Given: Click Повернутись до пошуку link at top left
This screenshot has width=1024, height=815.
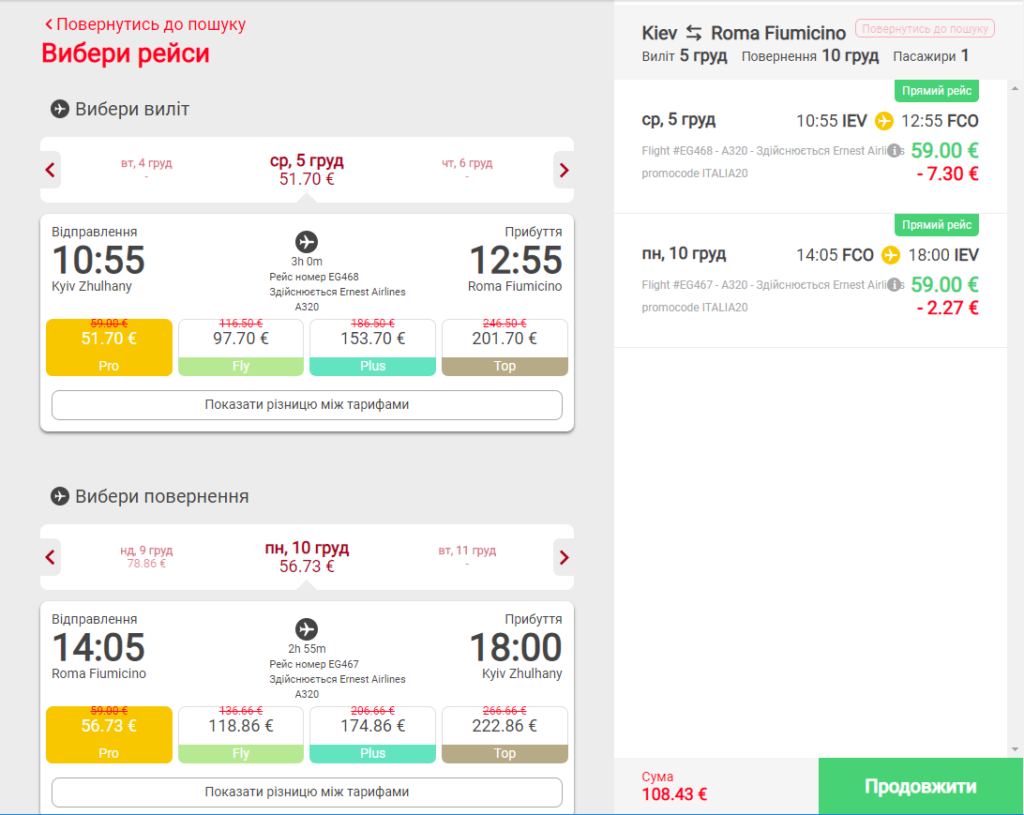Looking at the screenshot, I should [145, 24].
